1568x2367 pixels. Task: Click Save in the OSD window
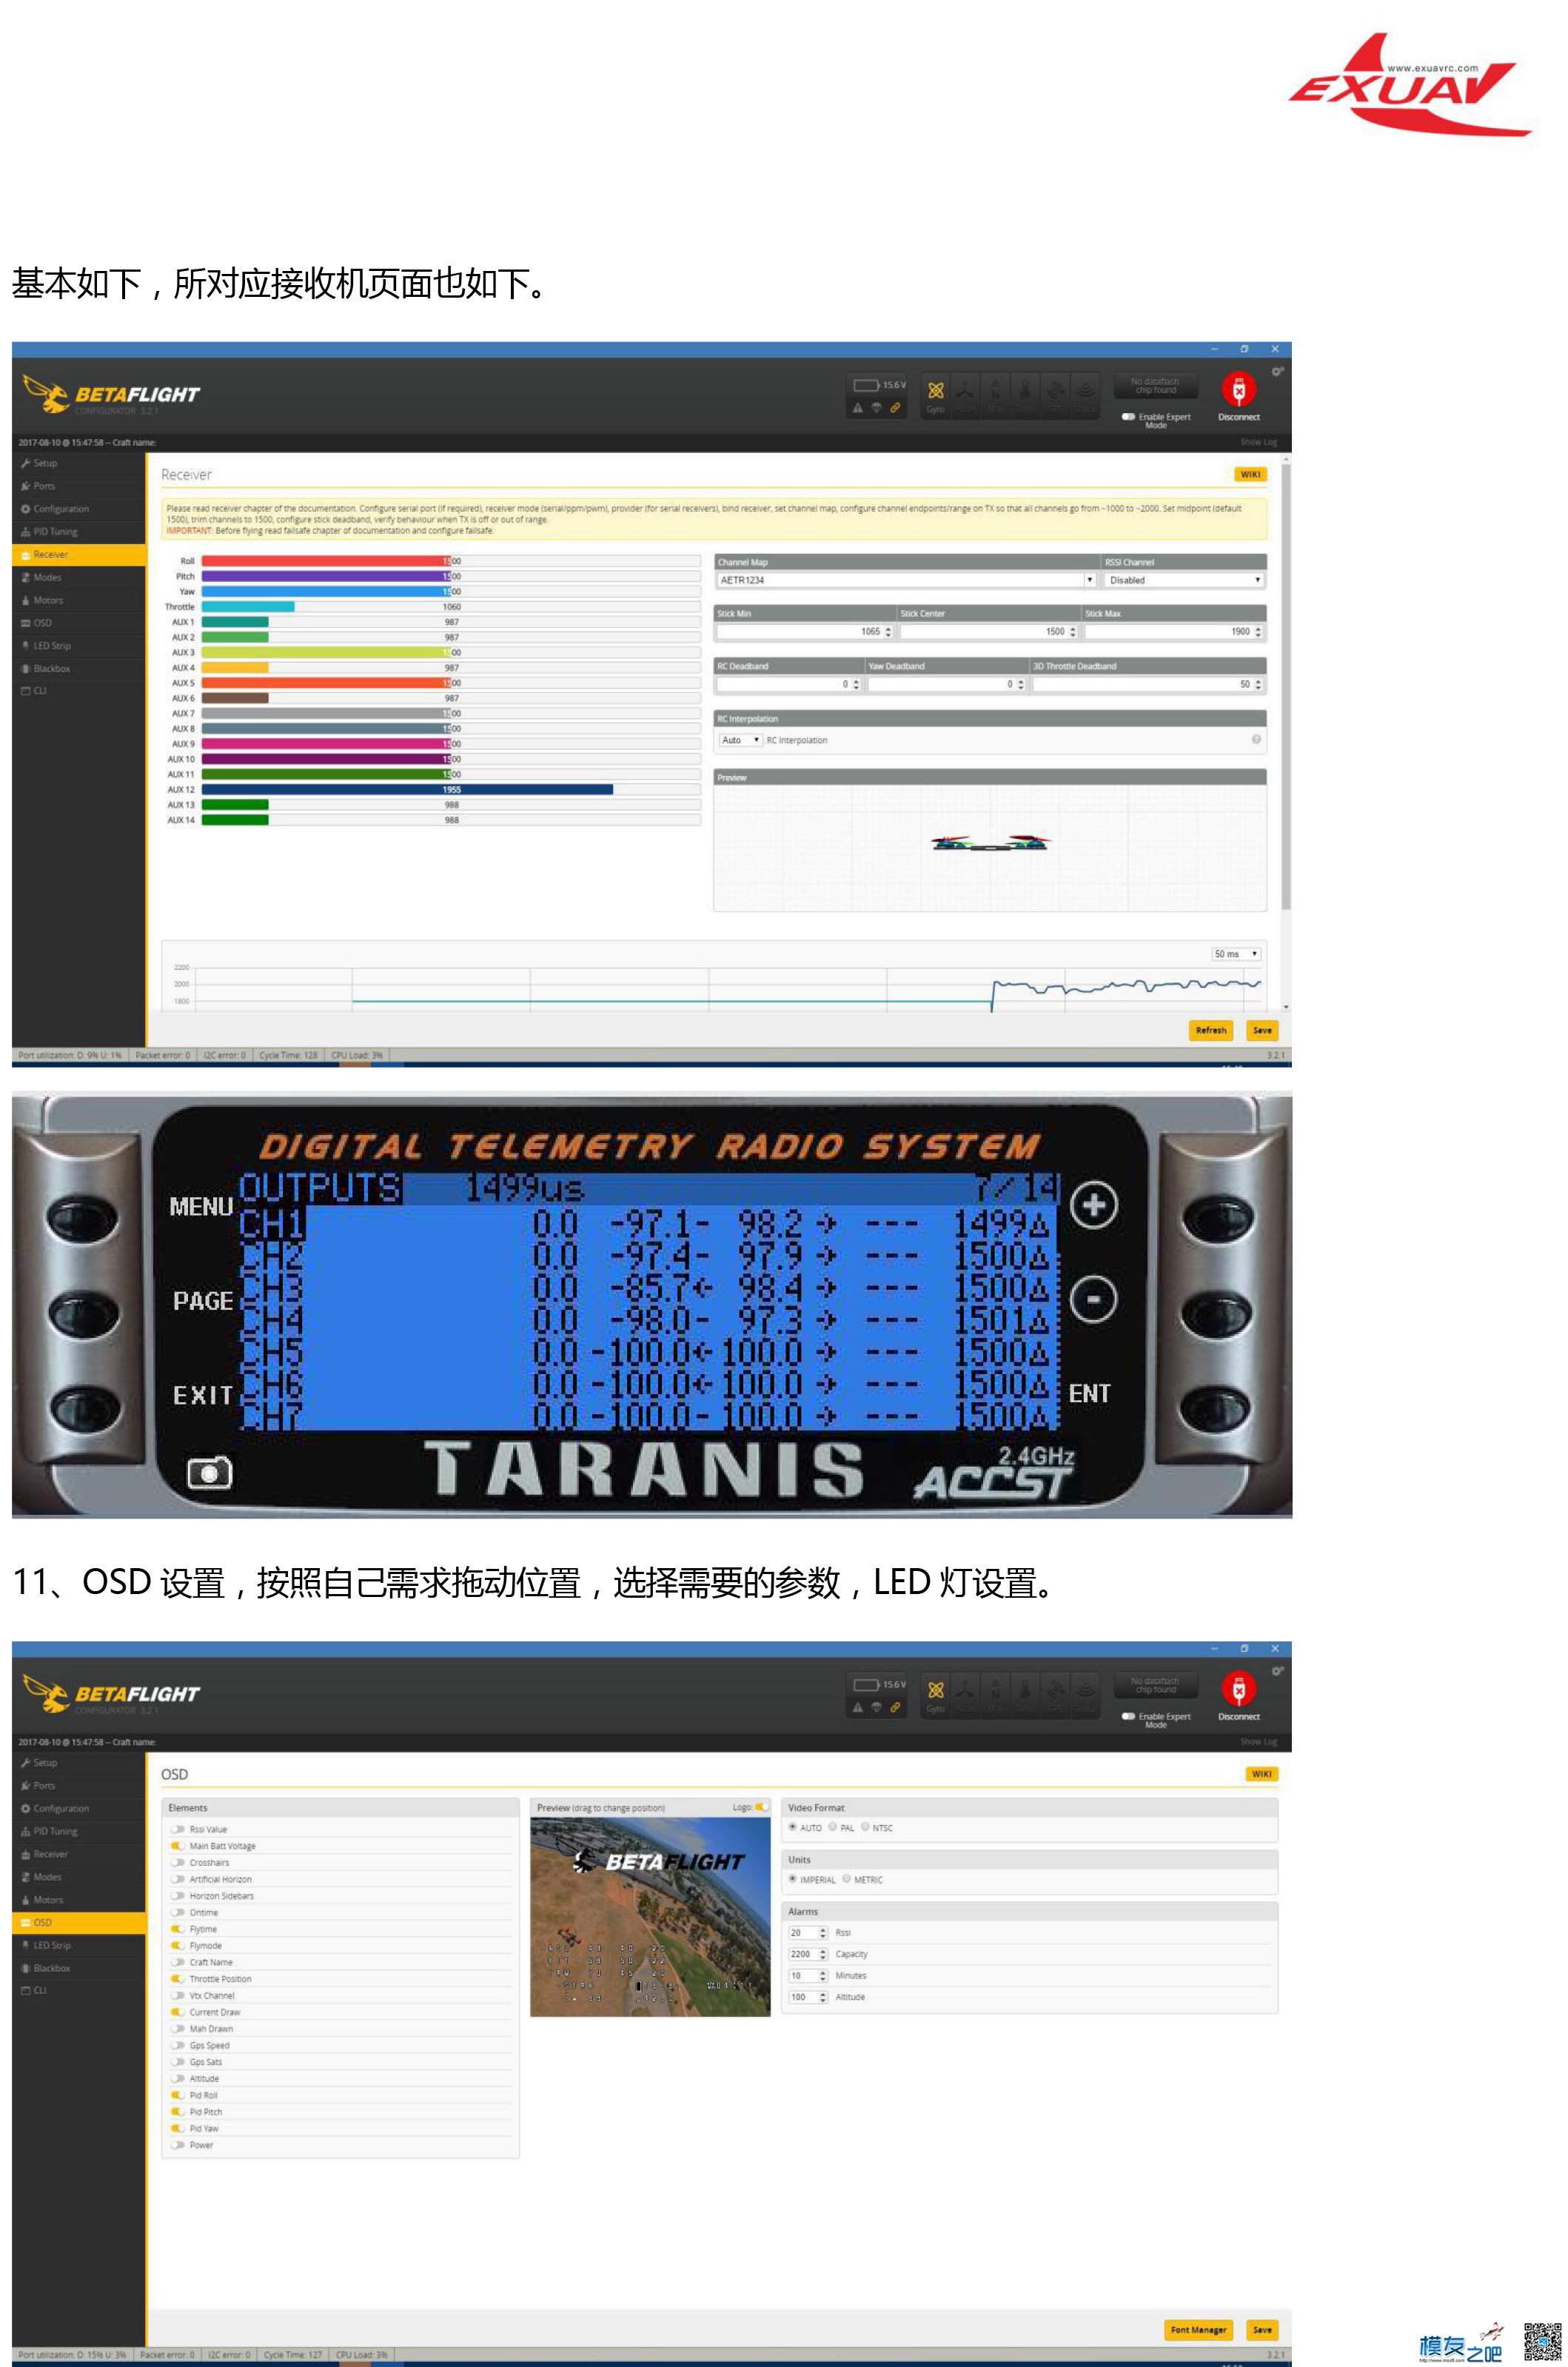1262,2329
